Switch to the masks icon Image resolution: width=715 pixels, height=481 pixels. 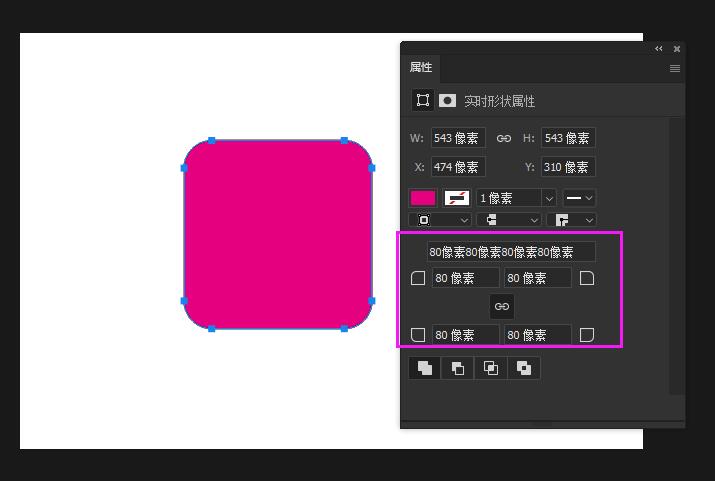click(x=447, y=100)
